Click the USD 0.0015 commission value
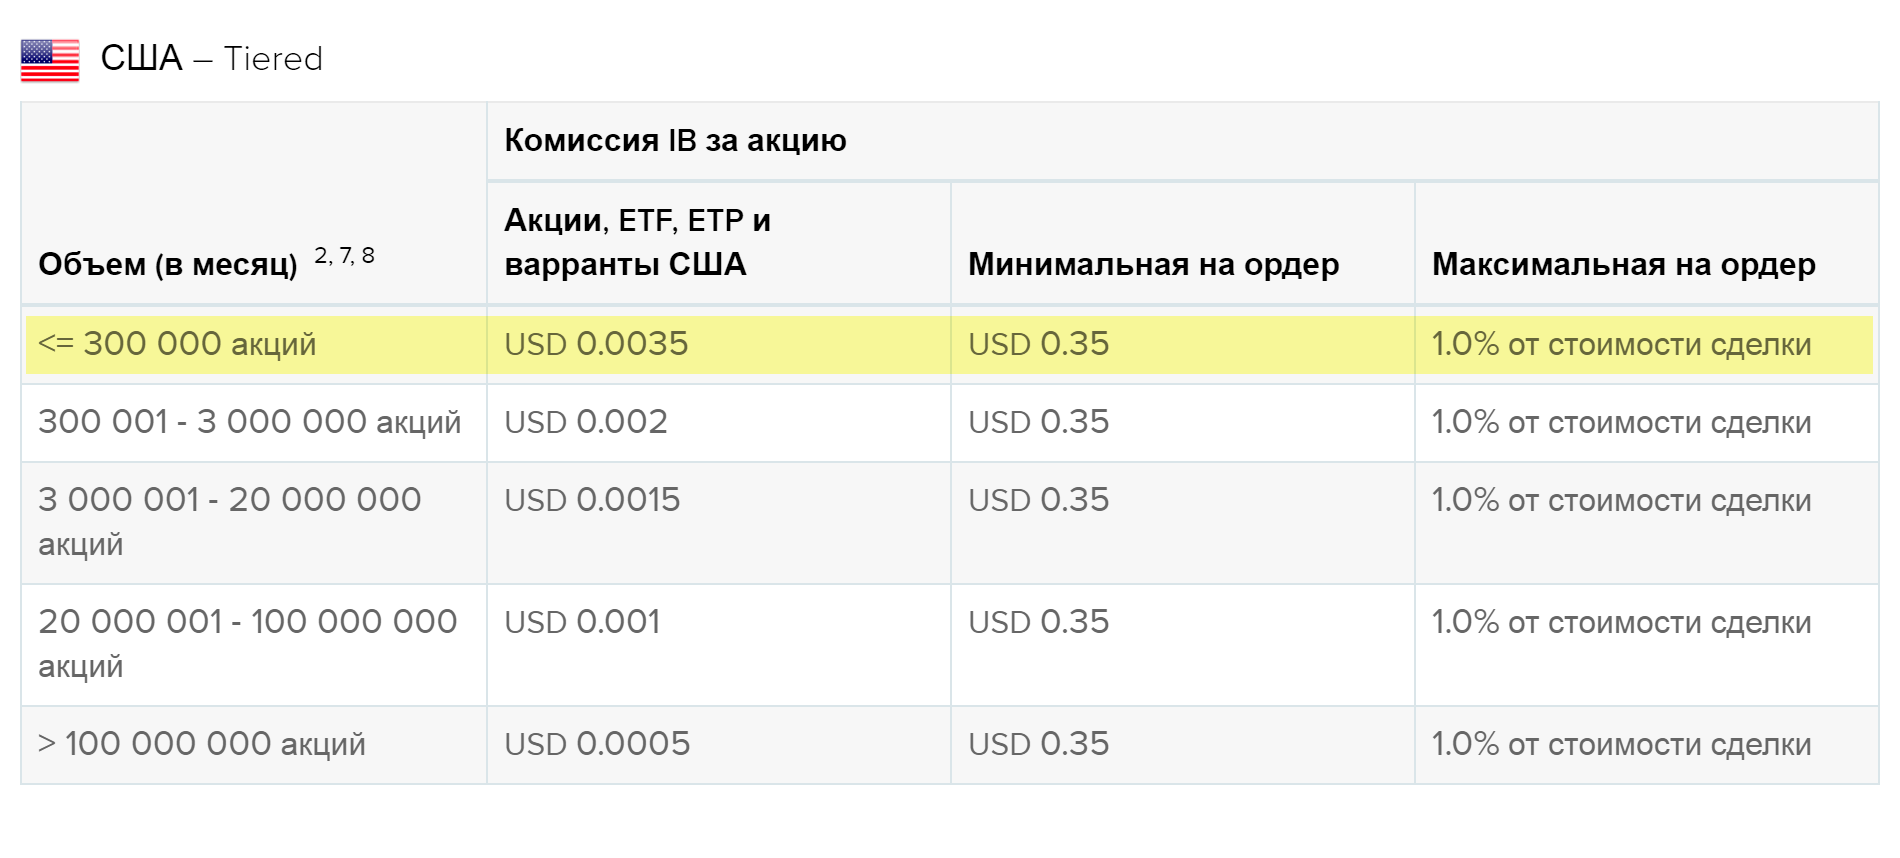1900x858 pixels. (x=592, y=500)
